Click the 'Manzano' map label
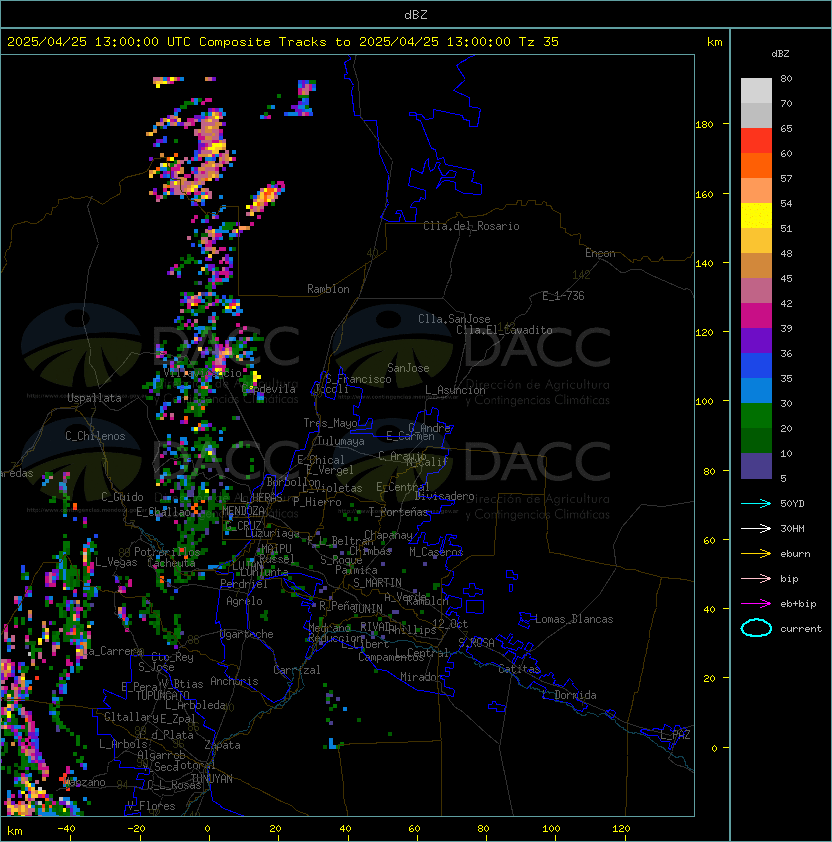 tap(84, 782)
